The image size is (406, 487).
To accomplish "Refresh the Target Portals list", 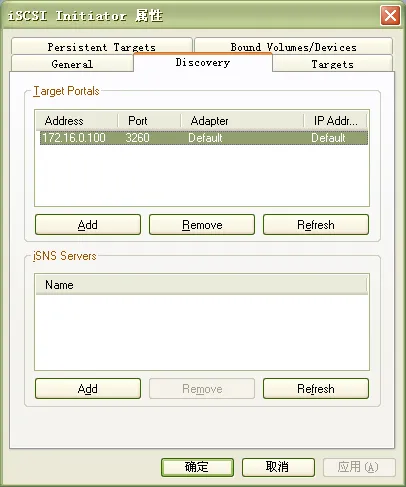I will coord(316,225).
